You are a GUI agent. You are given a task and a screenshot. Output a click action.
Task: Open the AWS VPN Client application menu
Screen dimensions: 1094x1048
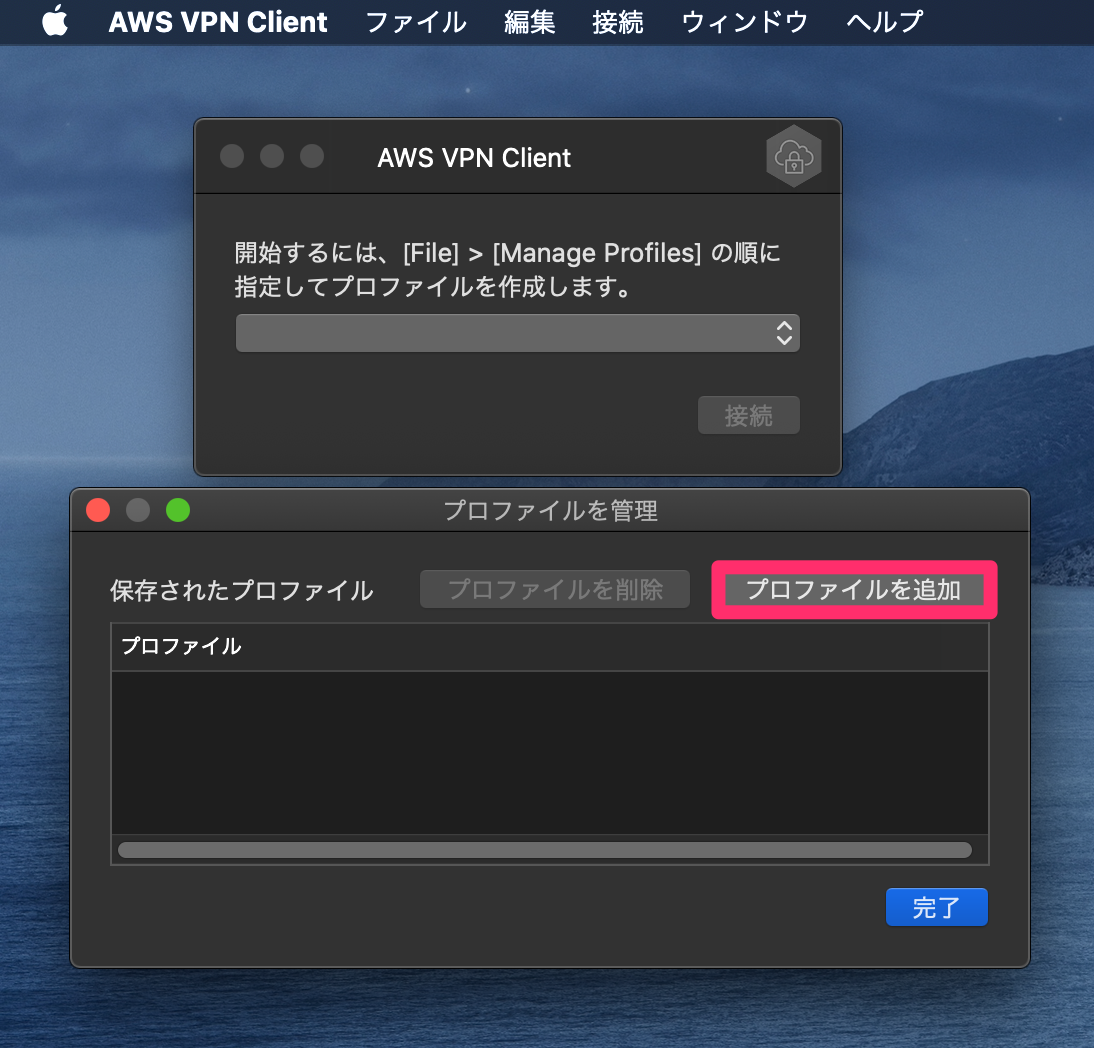pos(218,22)
